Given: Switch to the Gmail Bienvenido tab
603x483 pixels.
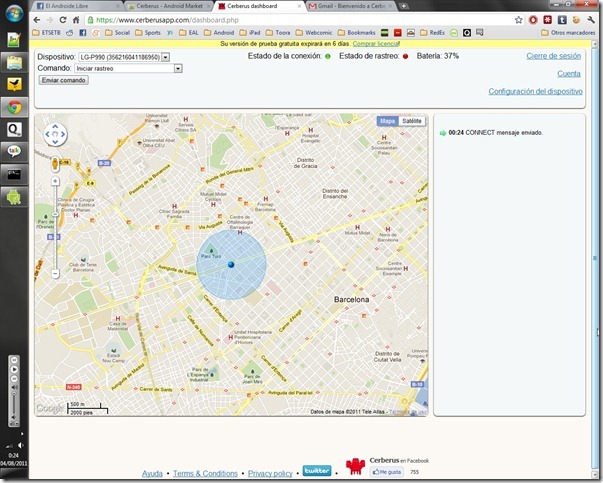Looking at the screenshot, I should coord(351,6).
